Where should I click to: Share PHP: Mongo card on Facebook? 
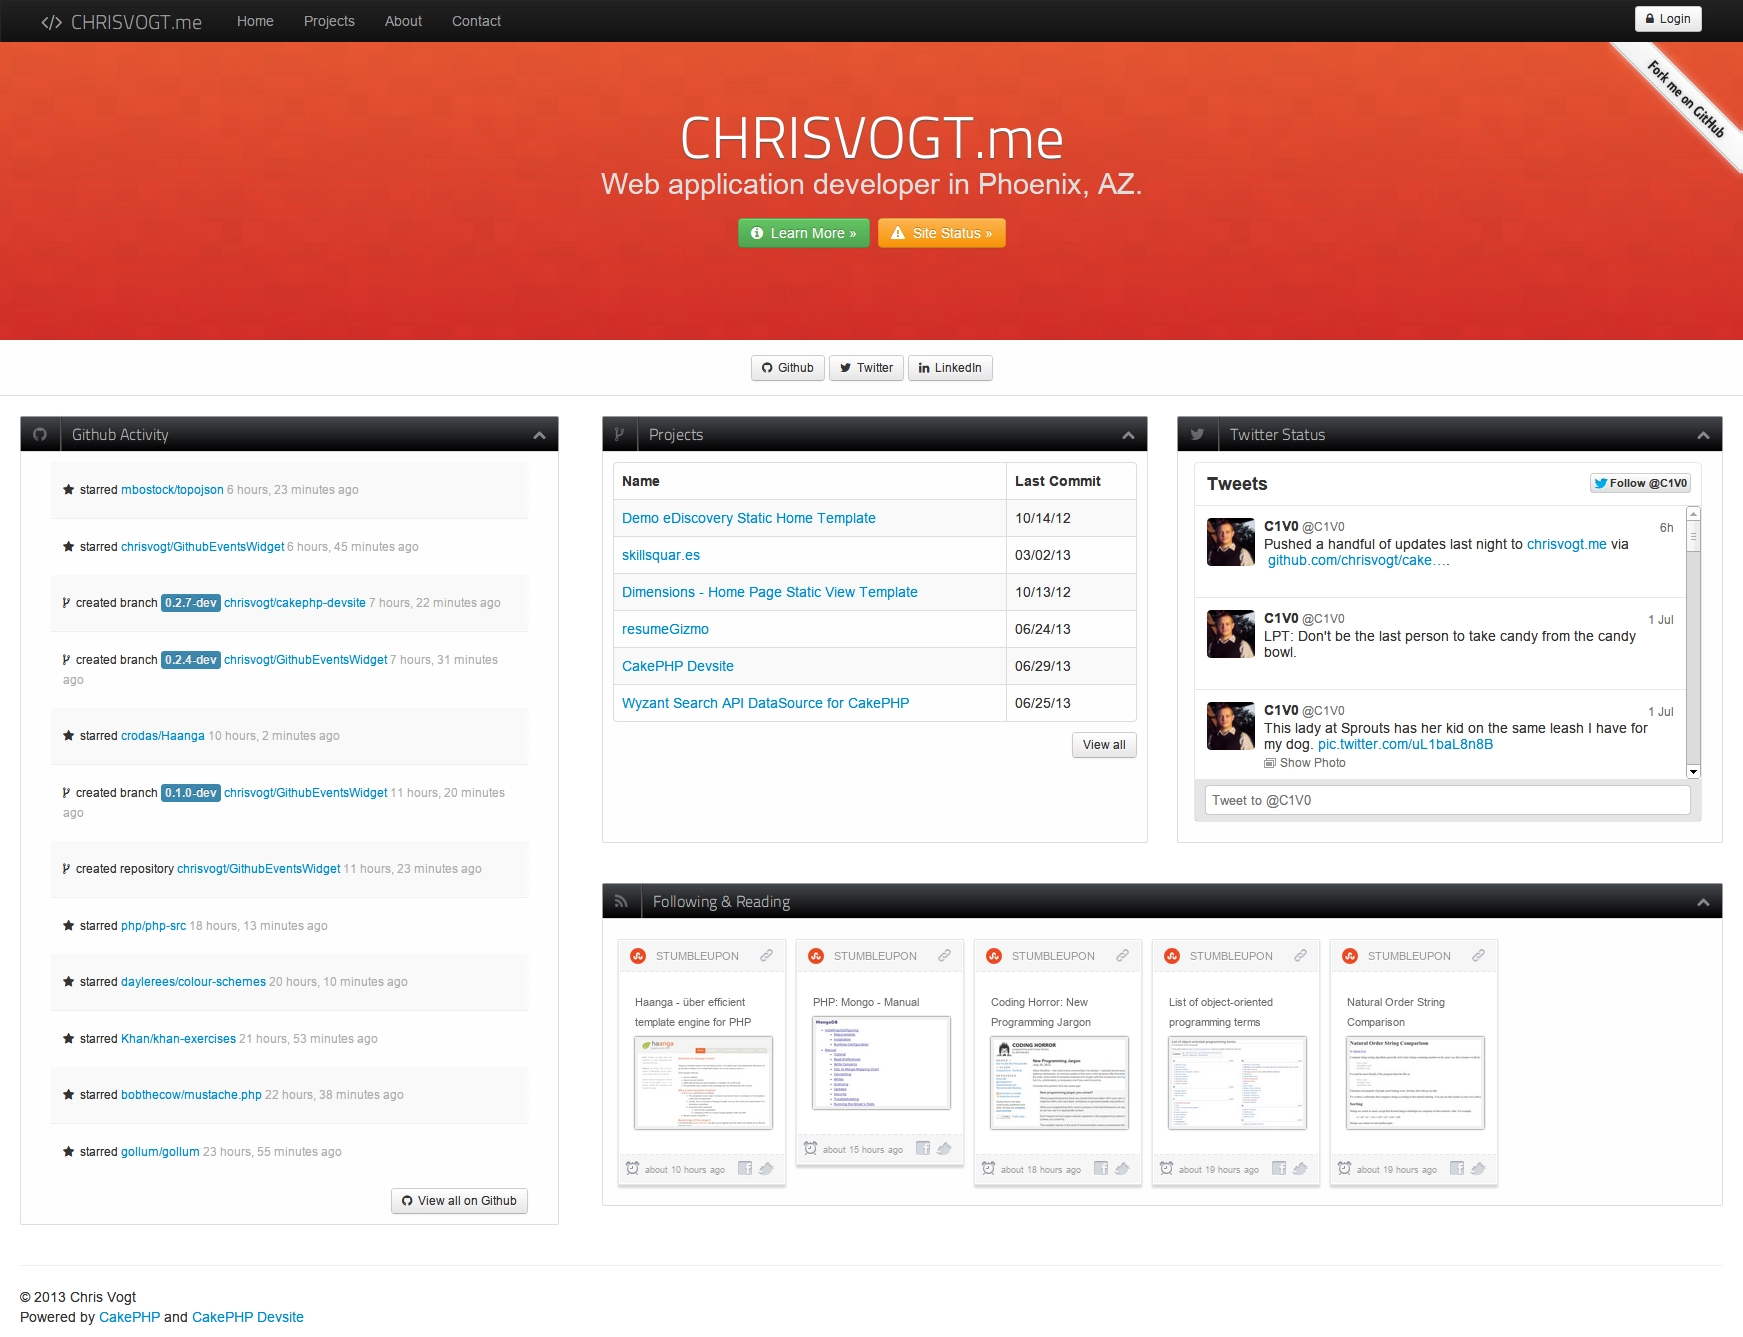coord(923,1148)
